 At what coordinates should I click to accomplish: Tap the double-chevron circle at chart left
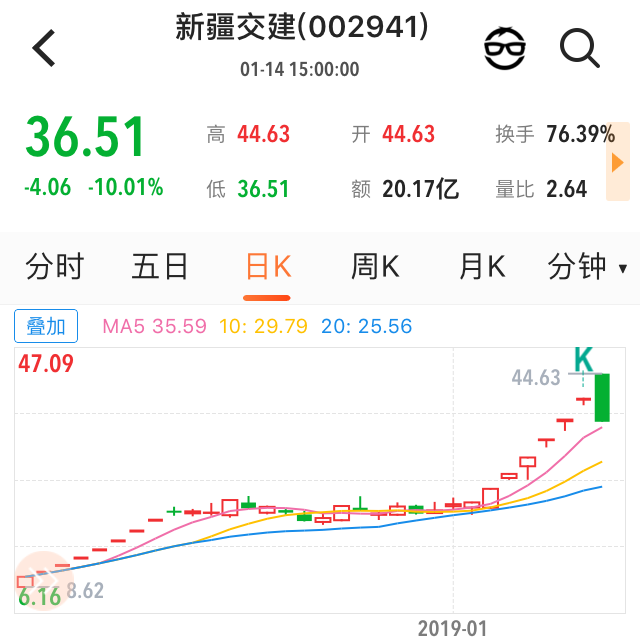(42, 581)
